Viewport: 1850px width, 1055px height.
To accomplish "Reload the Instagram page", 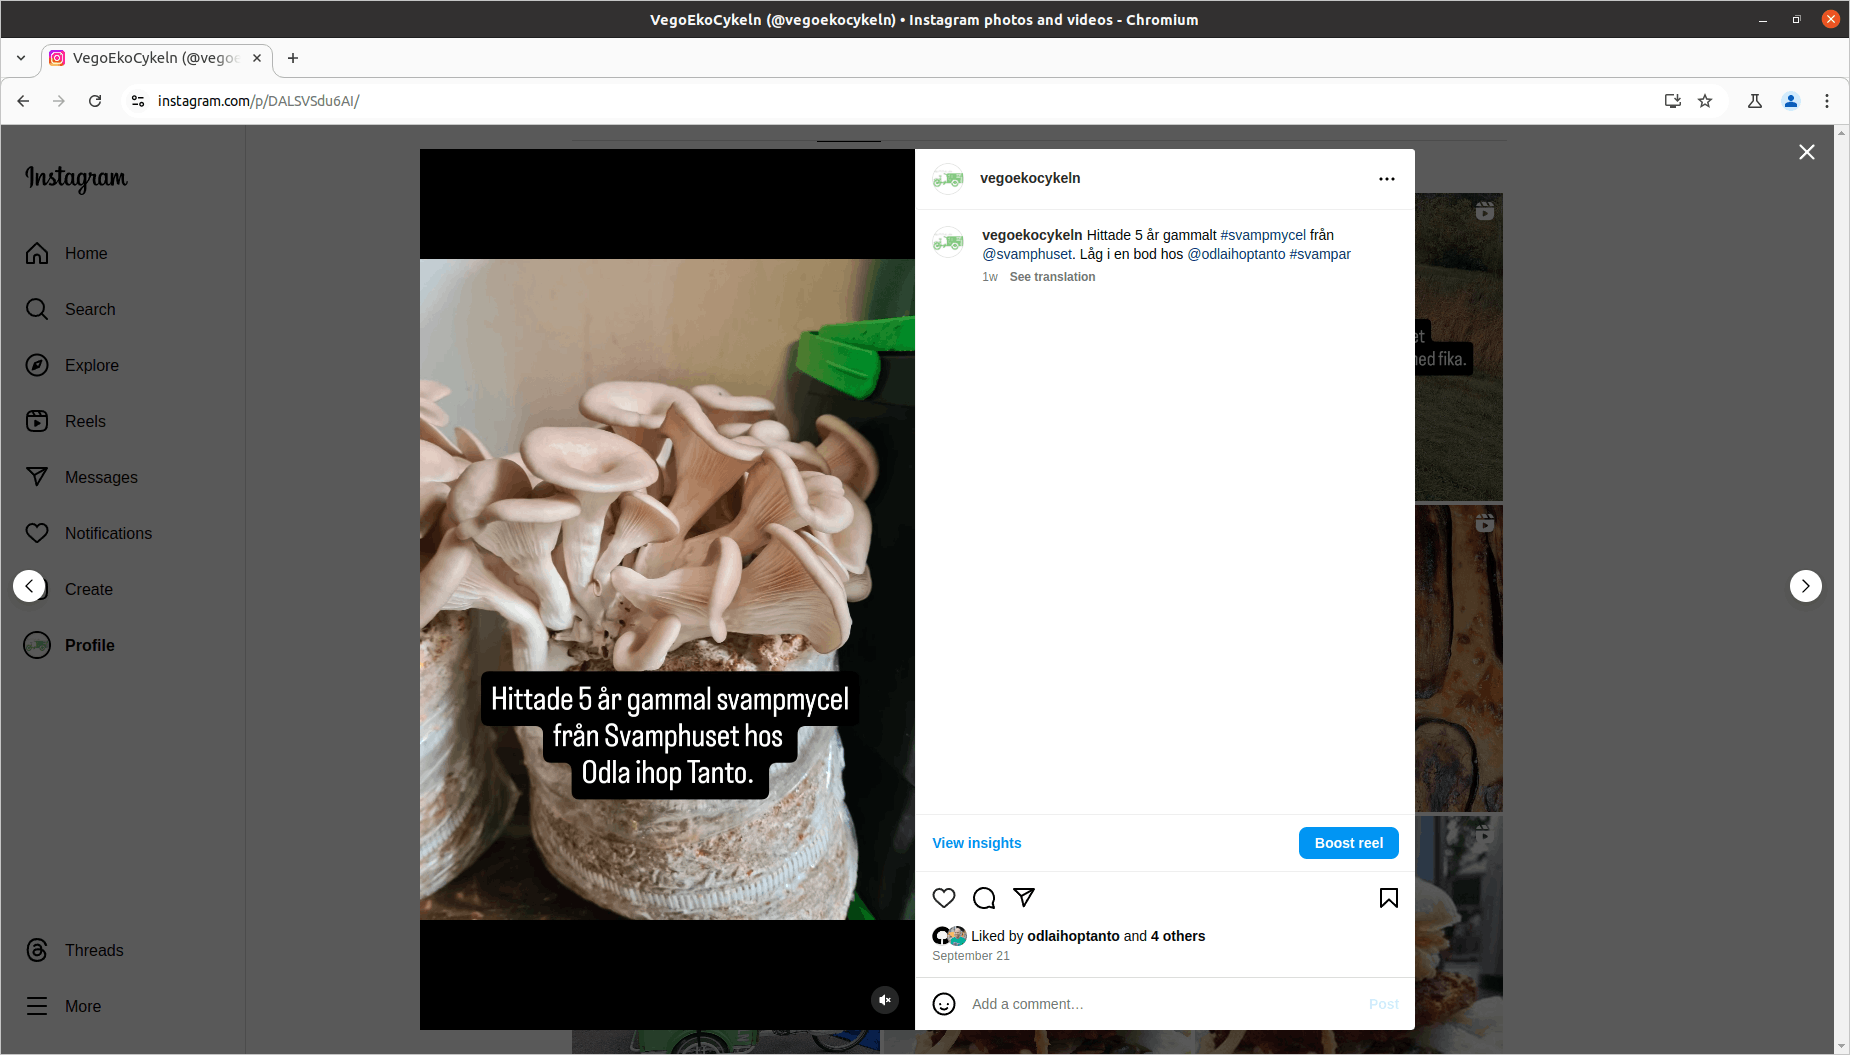I will coord(95,101).
